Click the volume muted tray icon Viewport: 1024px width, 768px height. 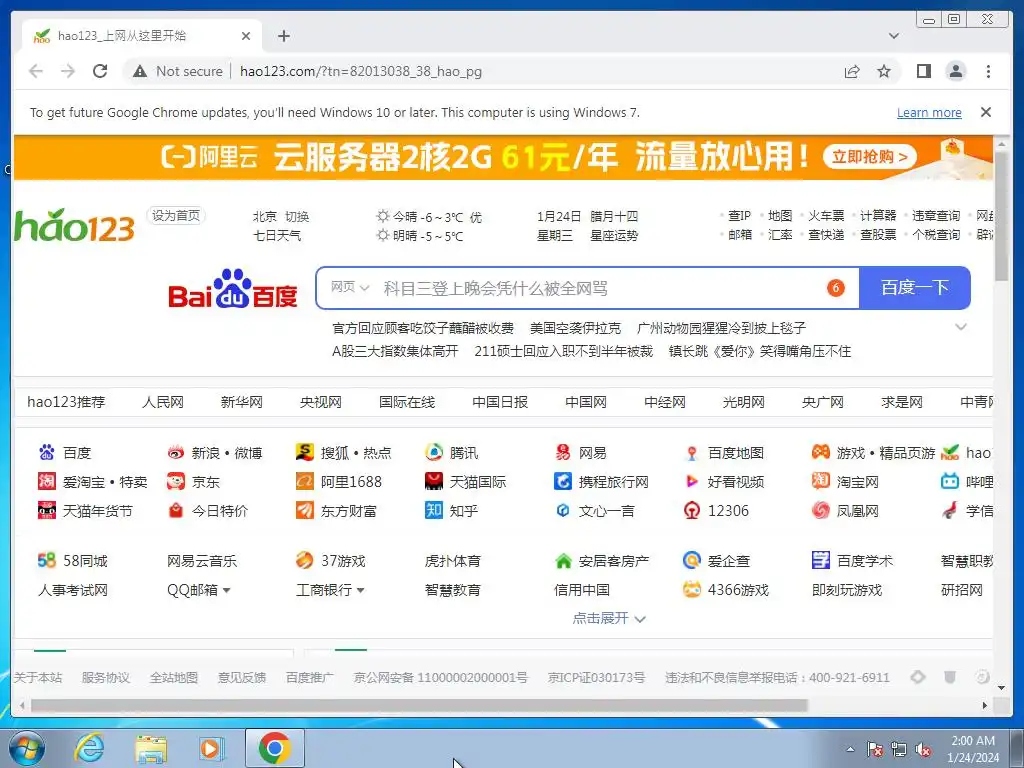click(x=923, y=750)
